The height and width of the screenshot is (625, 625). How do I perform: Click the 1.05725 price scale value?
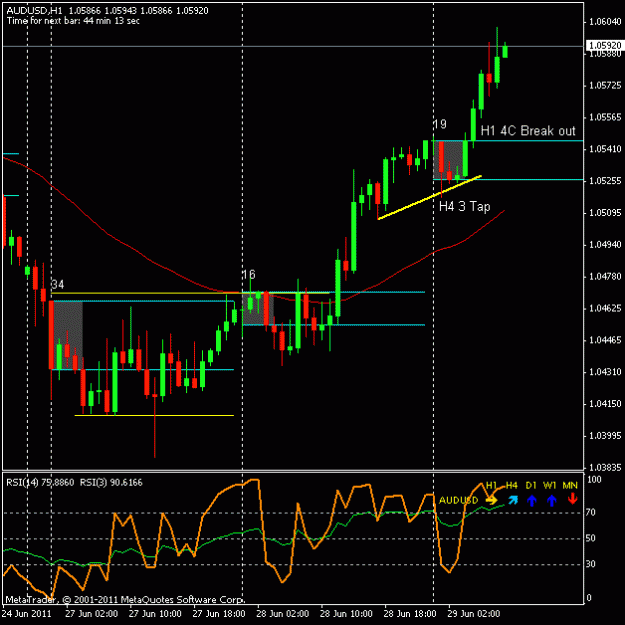[x=605, y=85]
